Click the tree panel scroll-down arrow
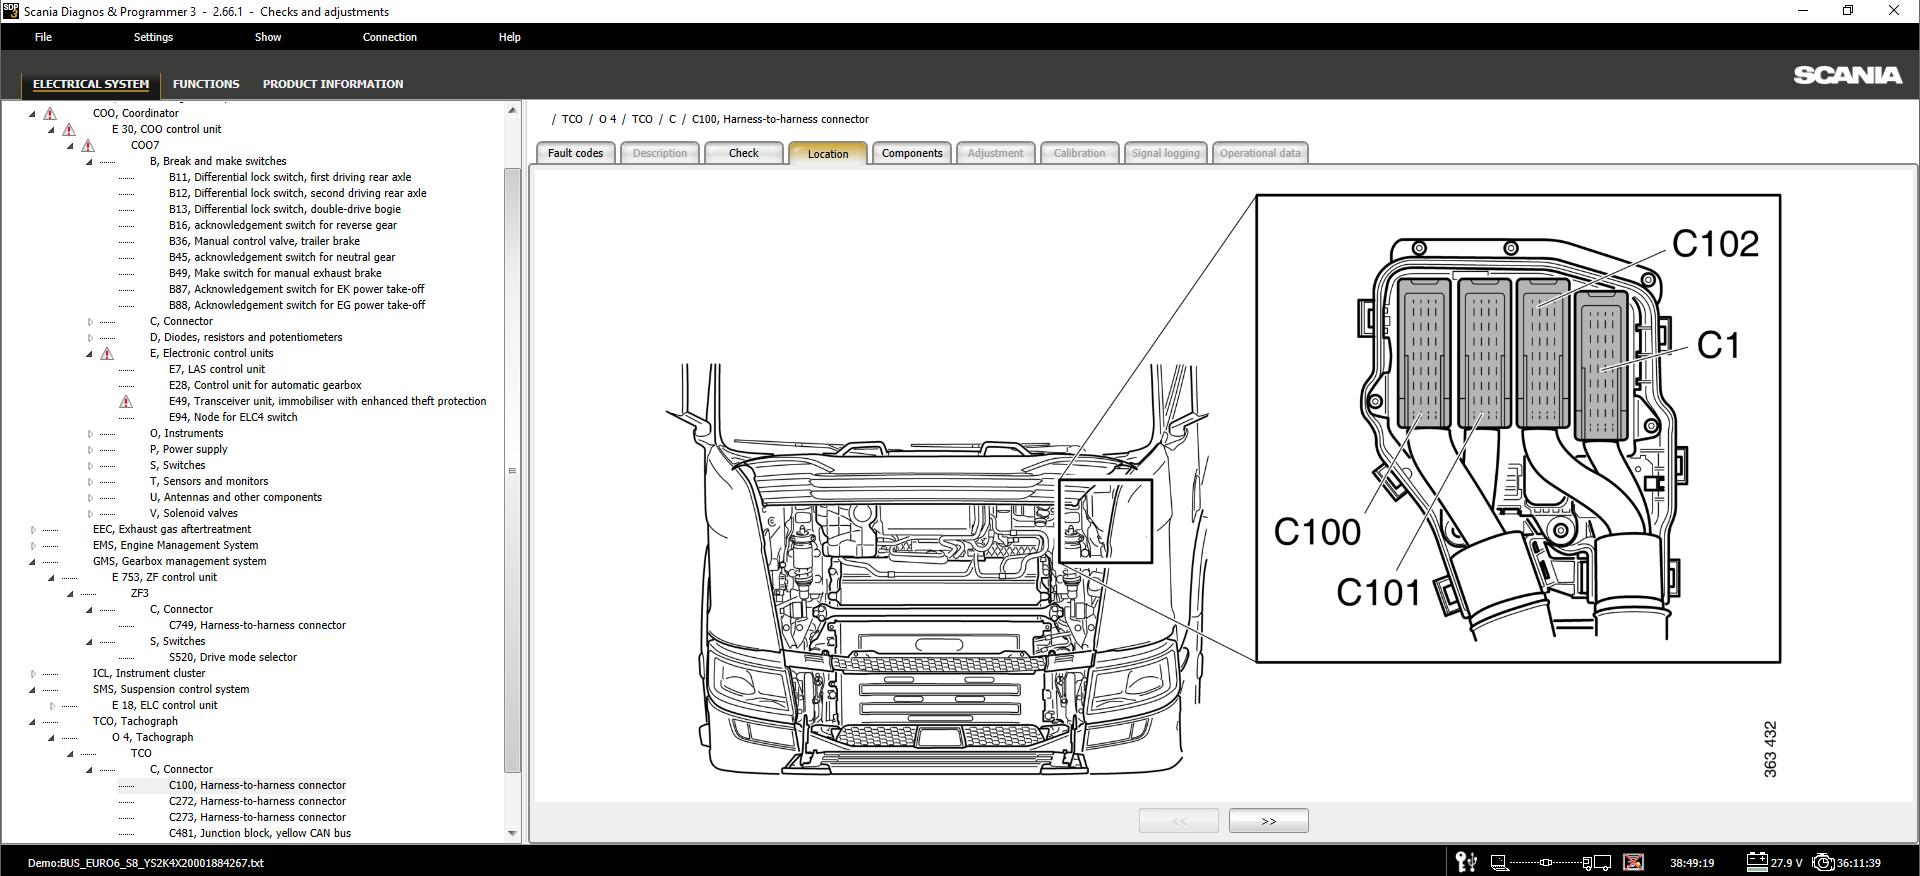 click(x=512, y=833)
